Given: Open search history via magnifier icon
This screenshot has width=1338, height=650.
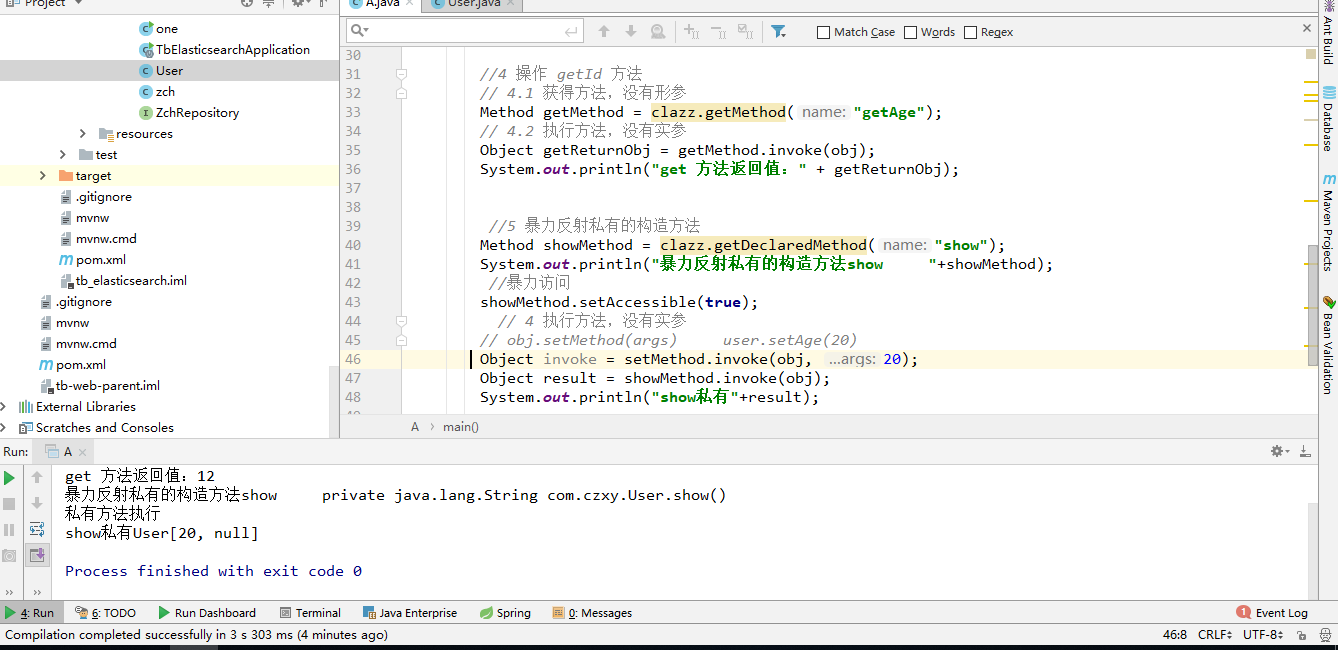Looking at the screenshot, I should pyautogui.click(x=361, y=32).
